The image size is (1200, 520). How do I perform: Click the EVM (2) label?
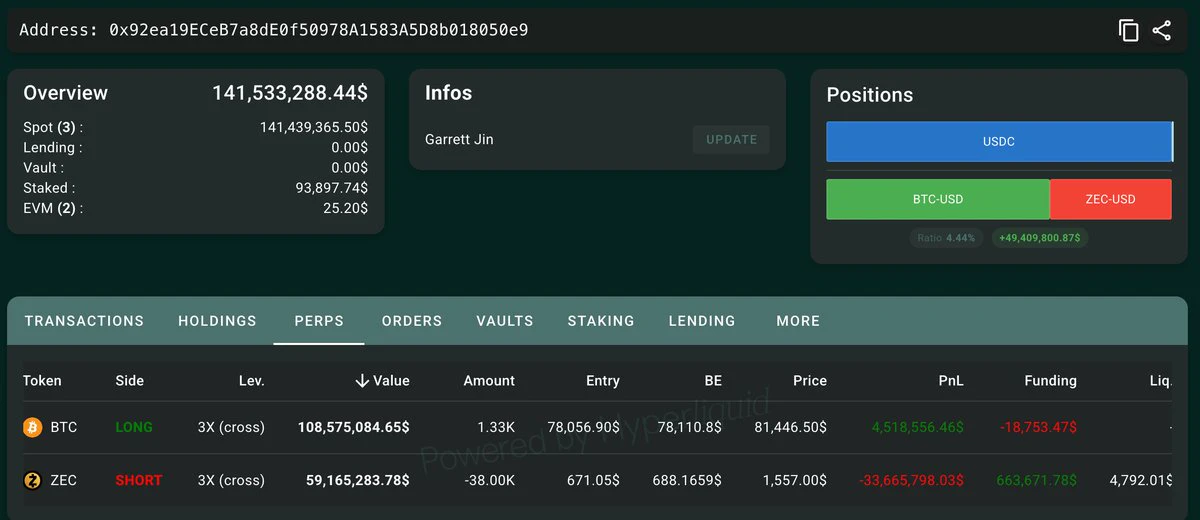[x=53, y=208]
